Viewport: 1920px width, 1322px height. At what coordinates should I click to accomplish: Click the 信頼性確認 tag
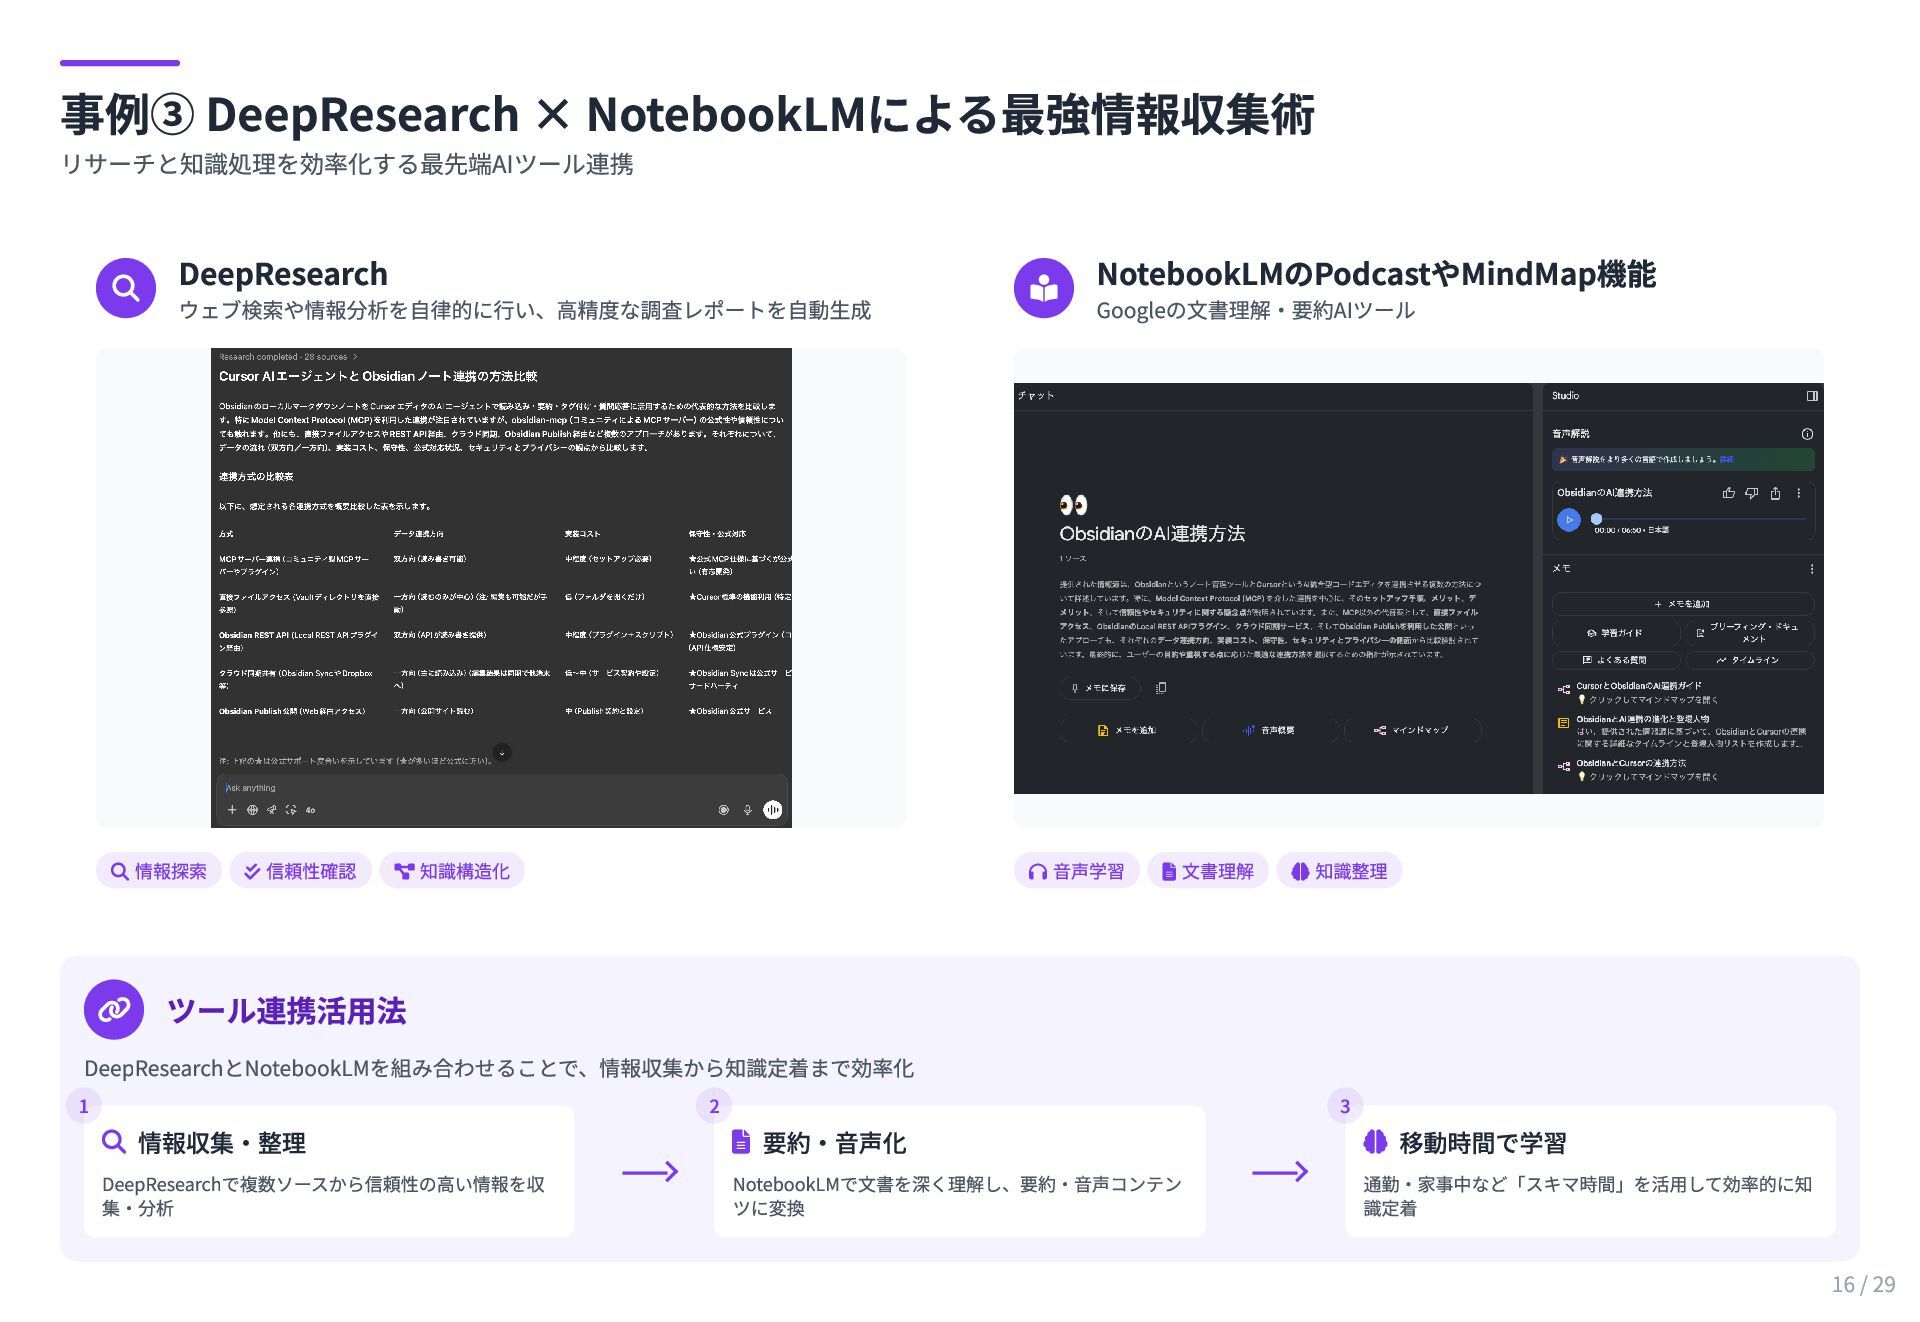tap(300, 871)
